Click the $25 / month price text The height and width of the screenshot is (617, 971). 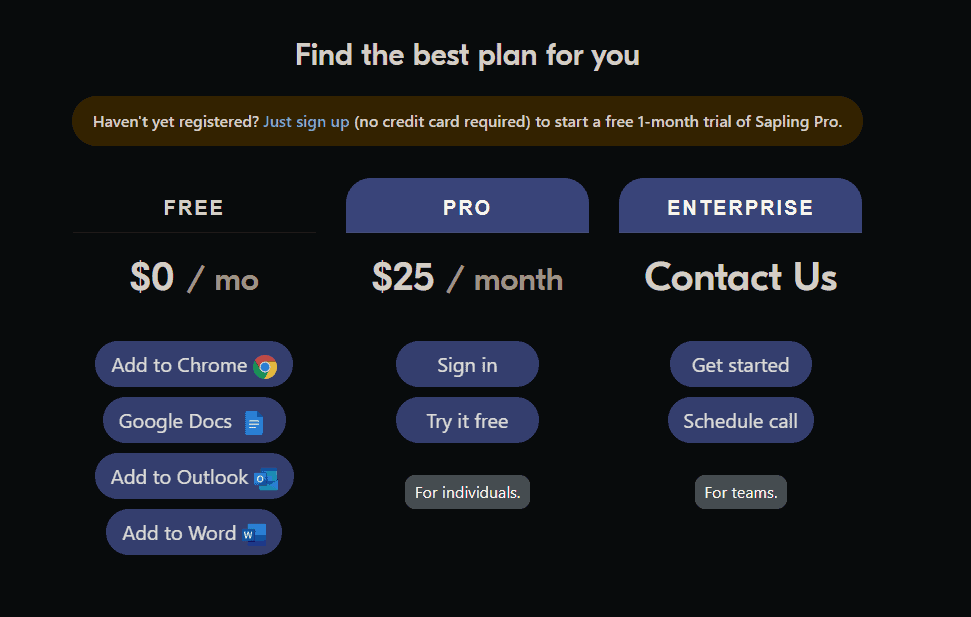tap(468, 278)
